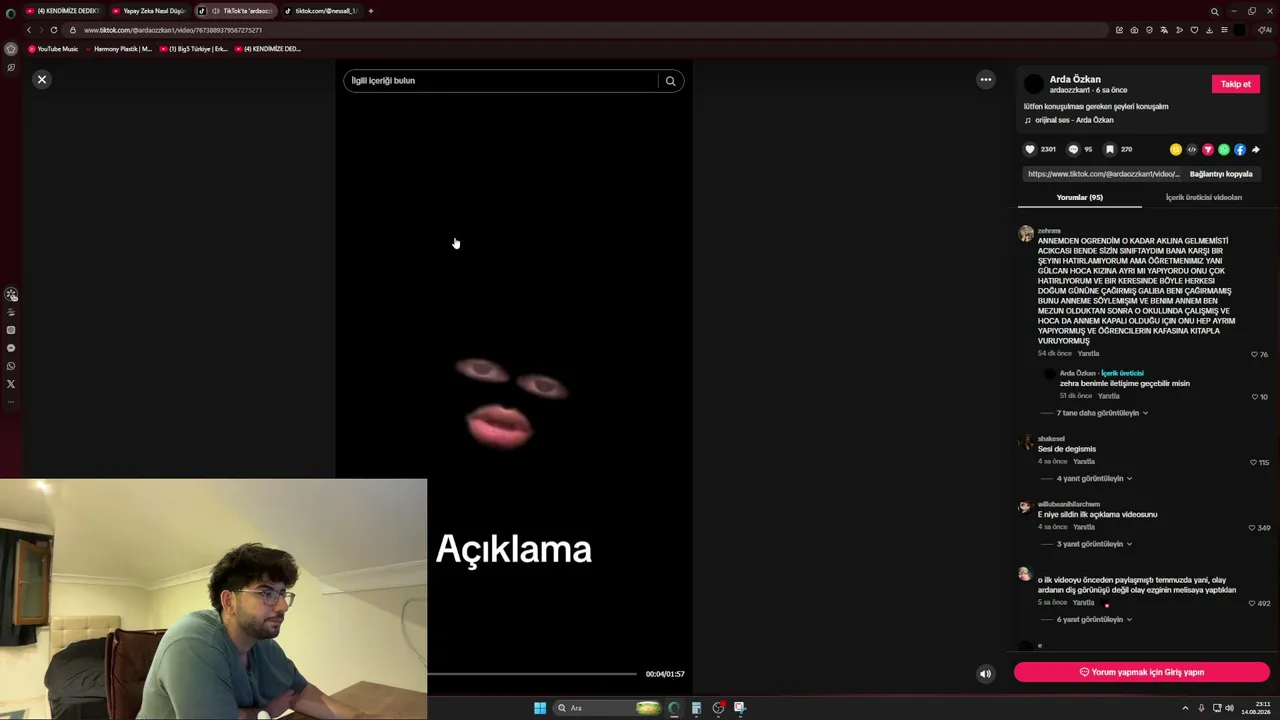The width and height of the screenshot is (1280, 720).
Task: Switch to the KENDİMİZE DEDEKT browser tab
Action: point(62,11)
